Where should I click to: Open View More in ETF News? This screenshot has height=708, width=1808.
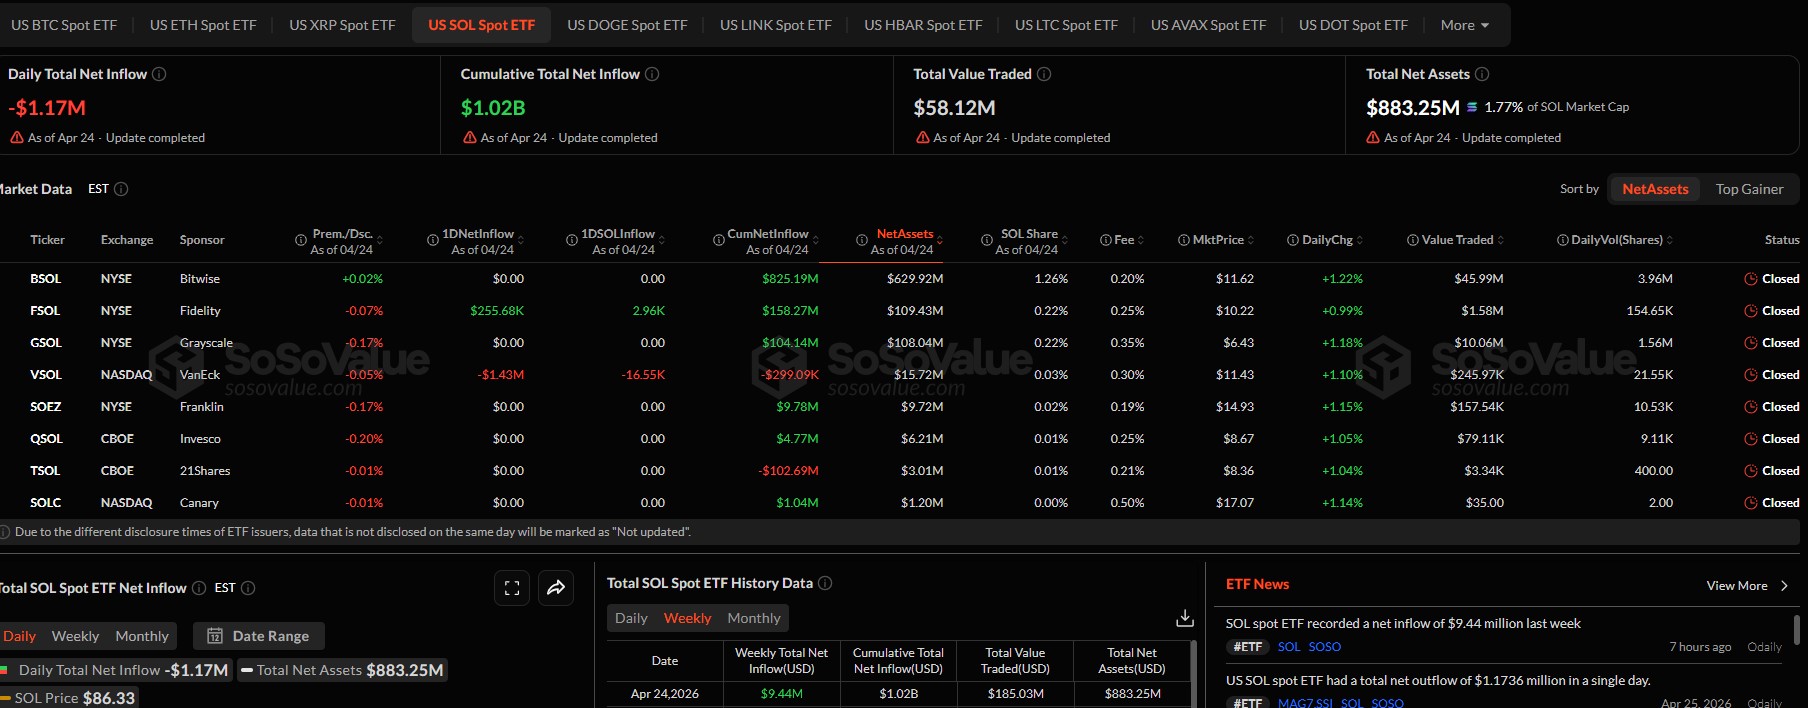[1746, 586]
